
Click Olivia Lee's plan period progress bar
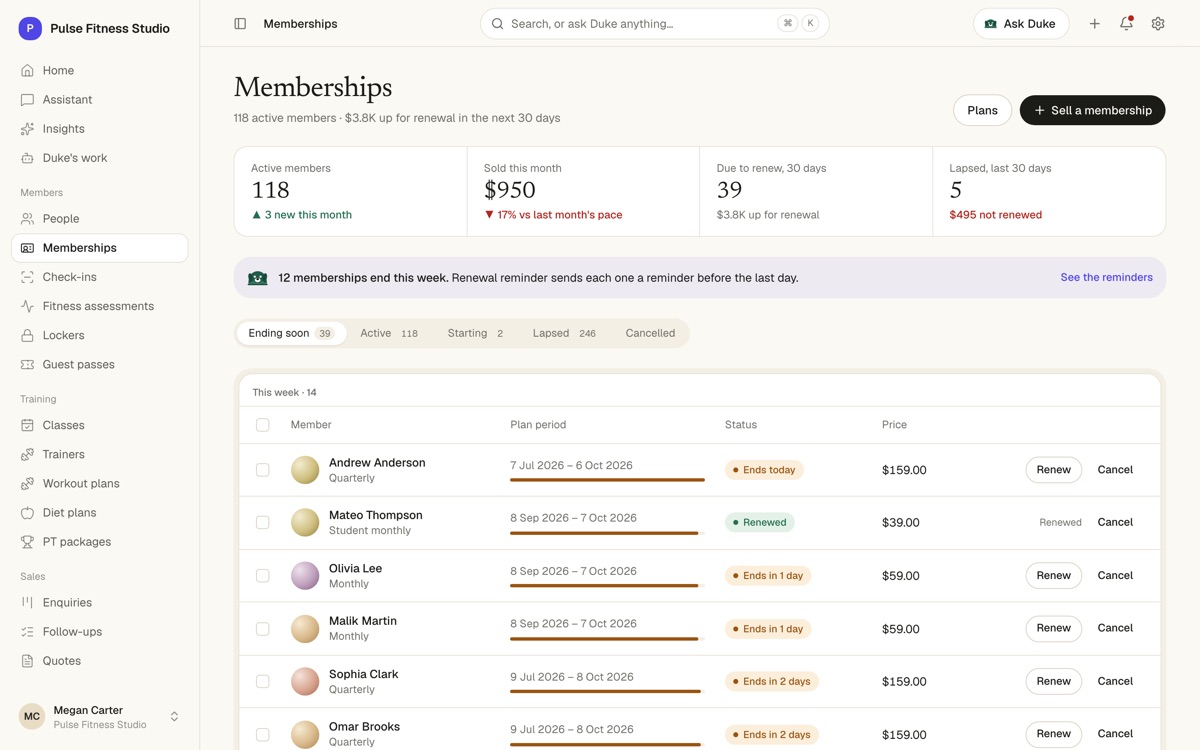607,586
